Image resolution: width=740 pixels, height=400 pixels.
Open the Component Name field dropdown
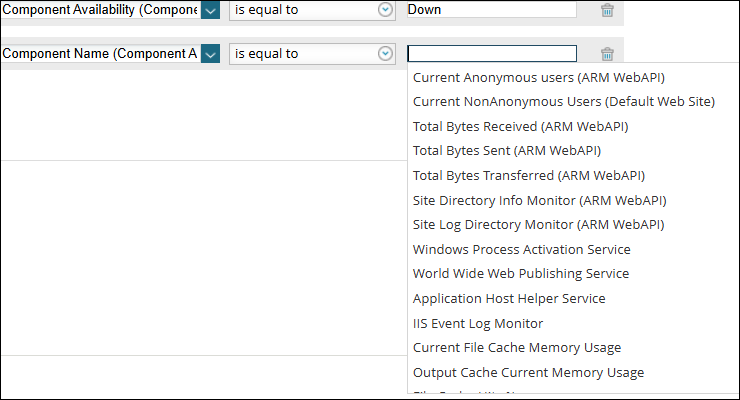coord(210,54)
